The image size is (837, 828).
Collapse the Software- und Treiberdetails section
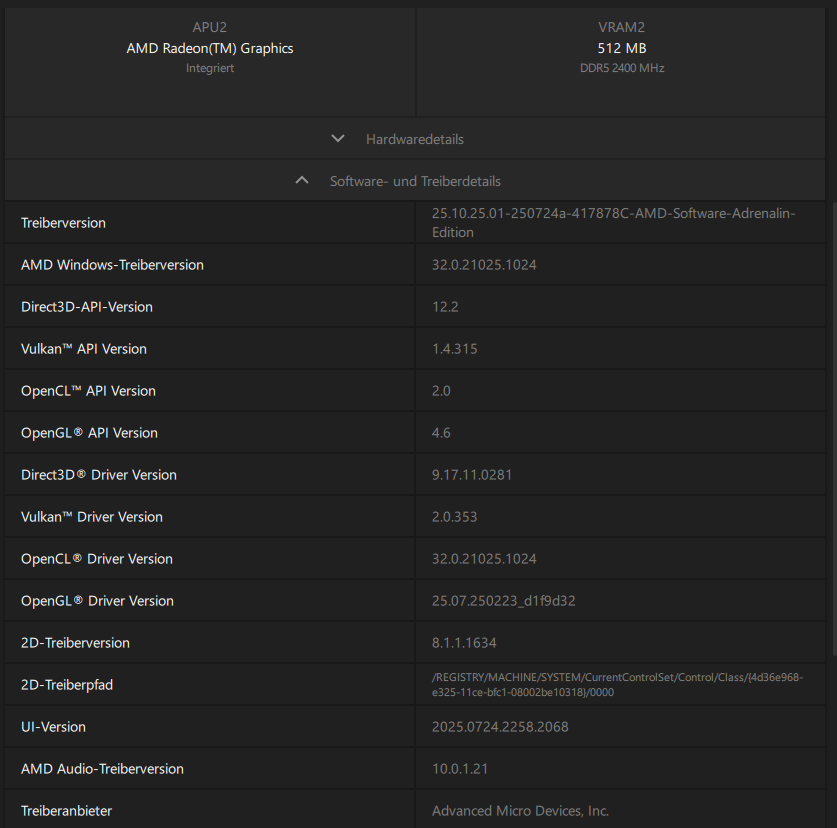coord(414,181)
